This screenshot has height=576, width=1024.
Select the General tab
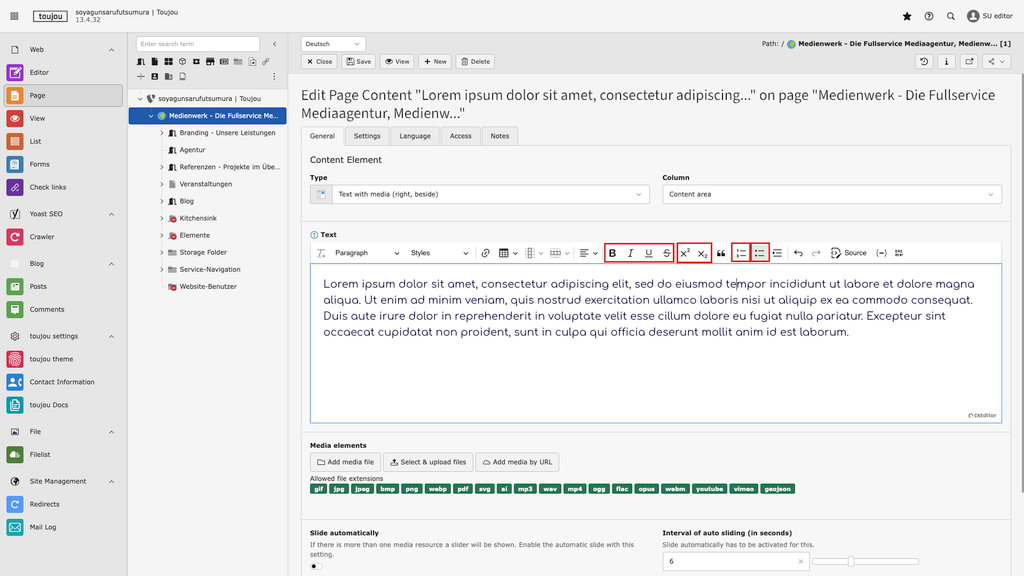tap(322, 136)
